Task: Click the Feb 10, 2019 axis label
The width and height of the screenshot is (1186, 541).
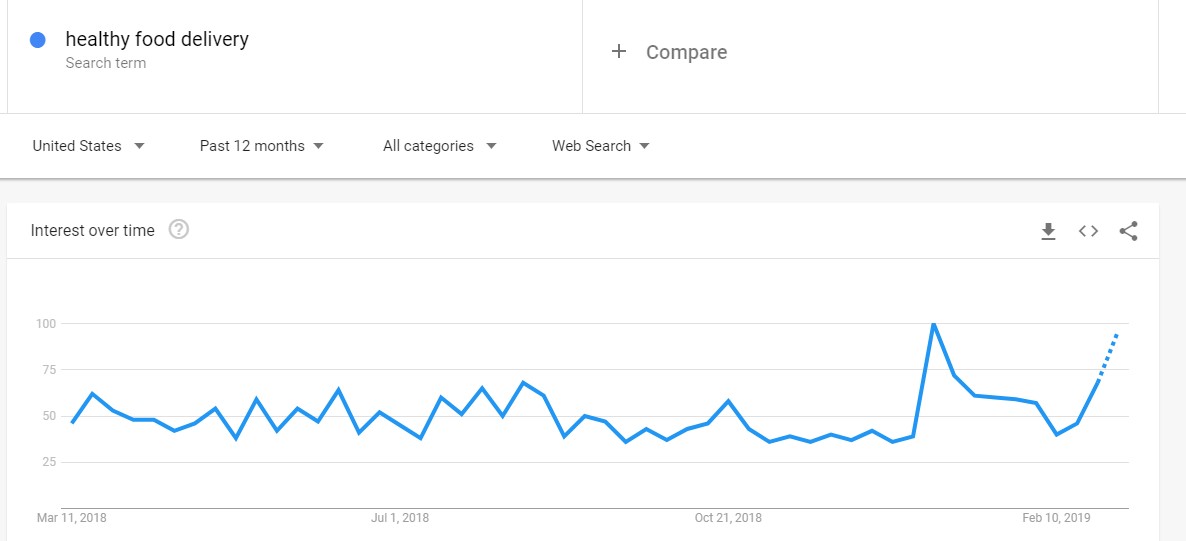Action: 1057,518
